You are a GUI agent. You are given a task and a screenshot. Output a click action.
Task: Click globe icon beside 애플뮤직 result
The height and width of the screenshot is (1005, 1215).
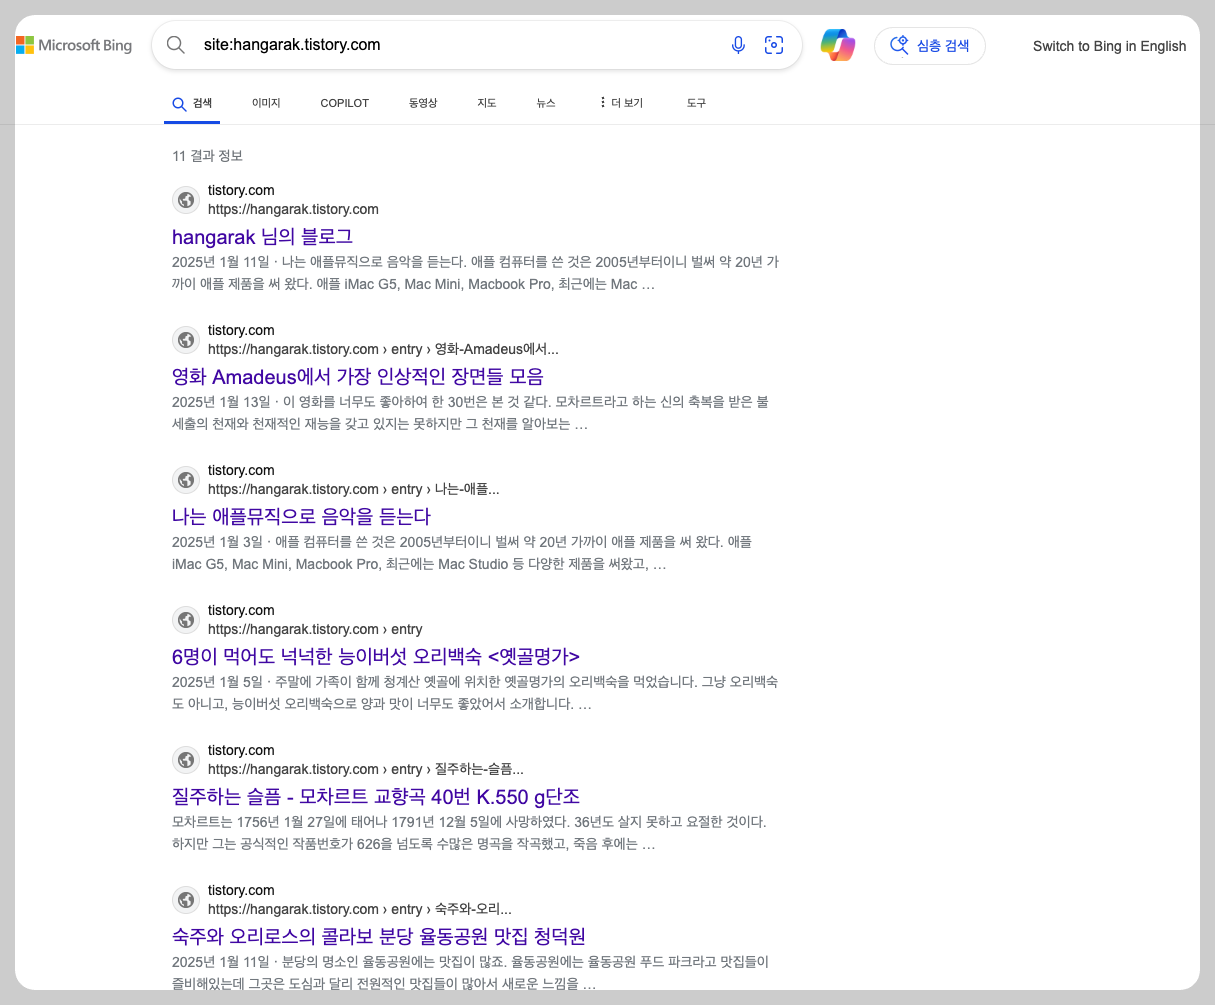click(186, 480)
